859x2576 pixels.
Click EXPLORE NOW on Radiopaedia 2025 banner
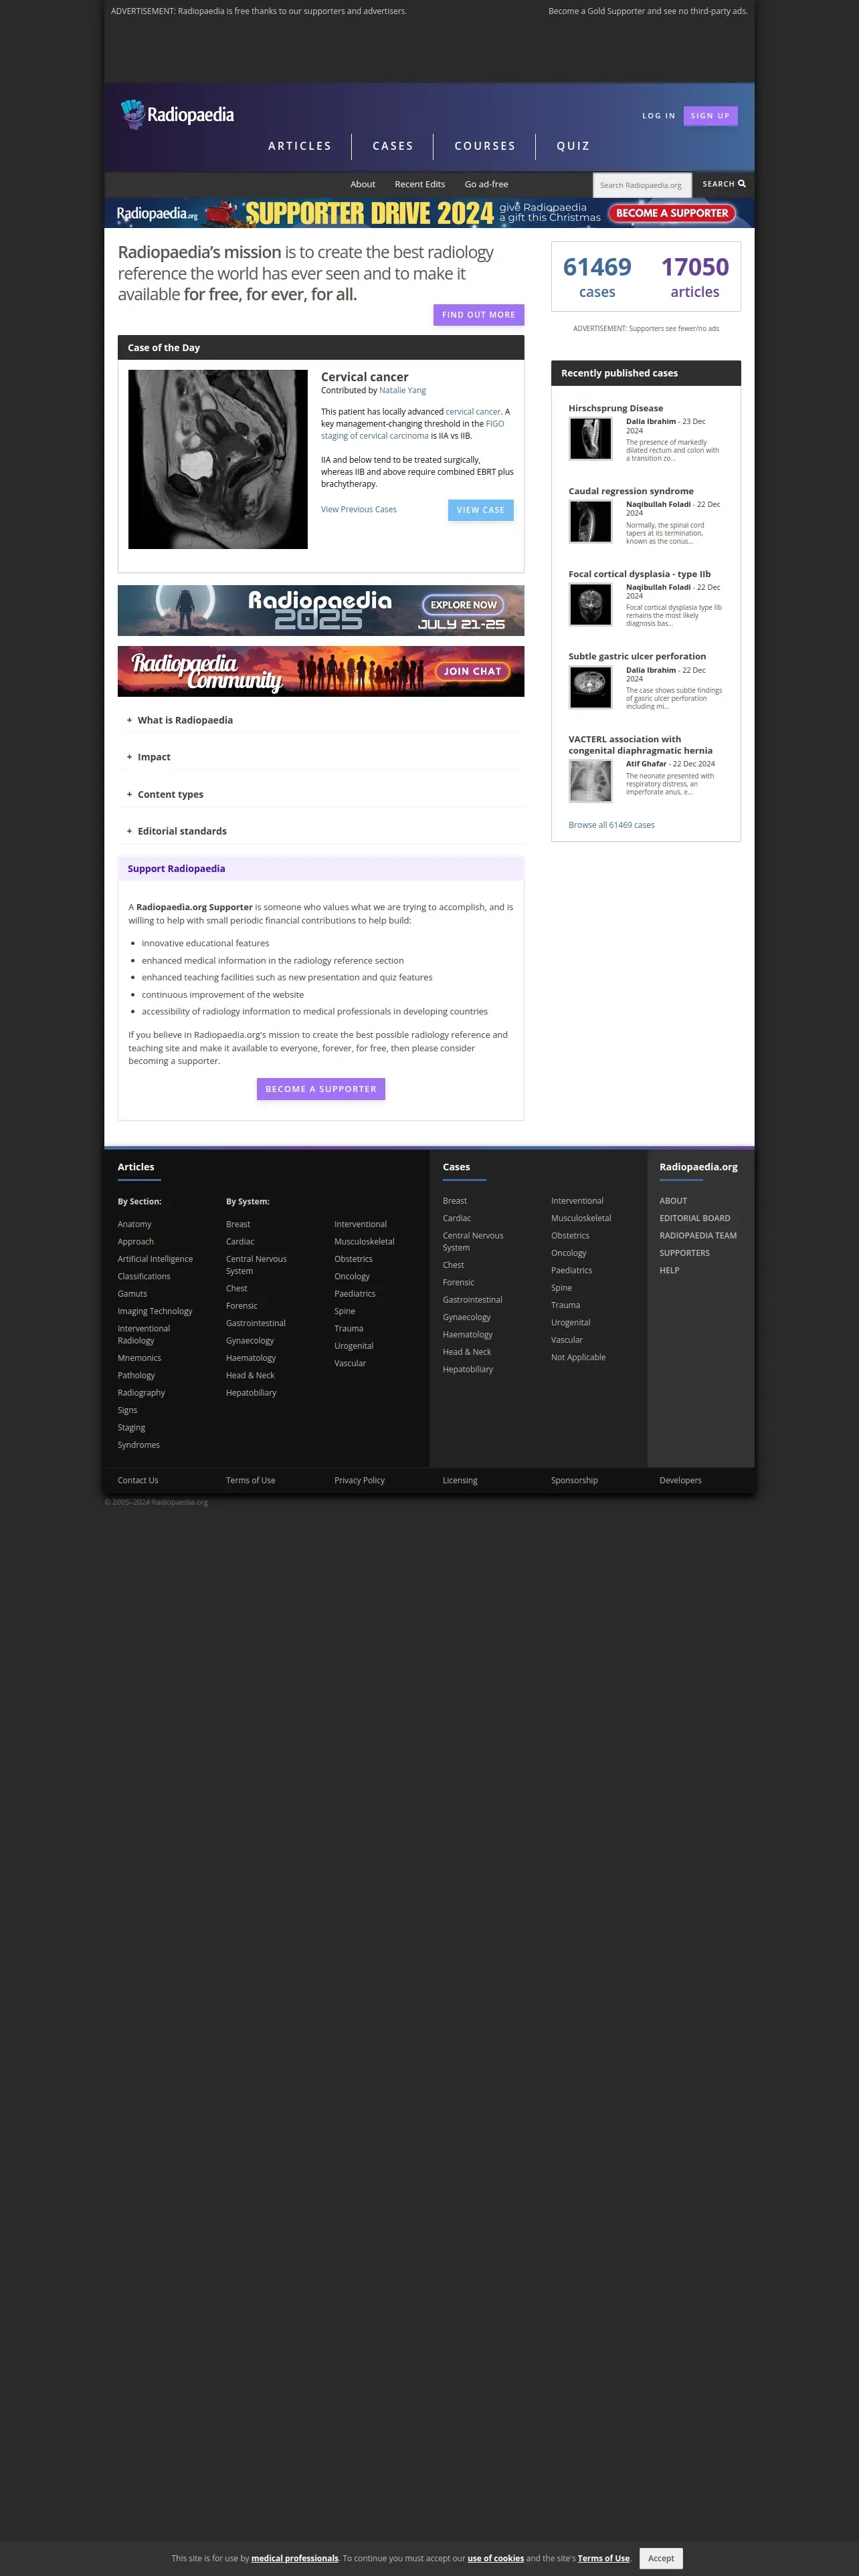click(x=463, y=605)
